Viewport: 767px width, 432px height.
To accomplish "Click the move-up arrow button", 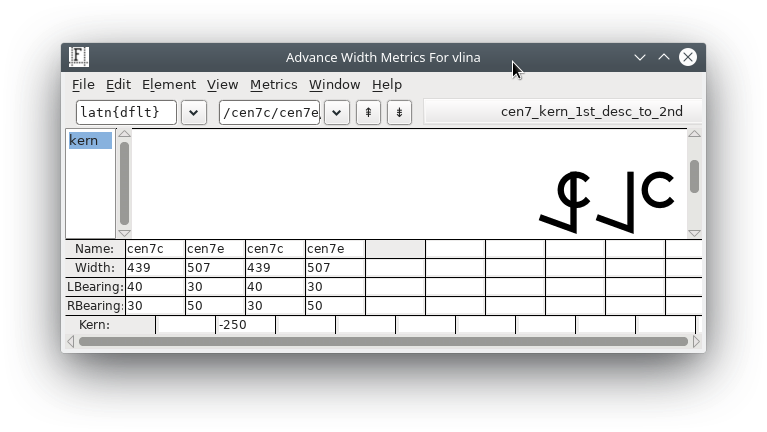I will (x=368, y=113).
